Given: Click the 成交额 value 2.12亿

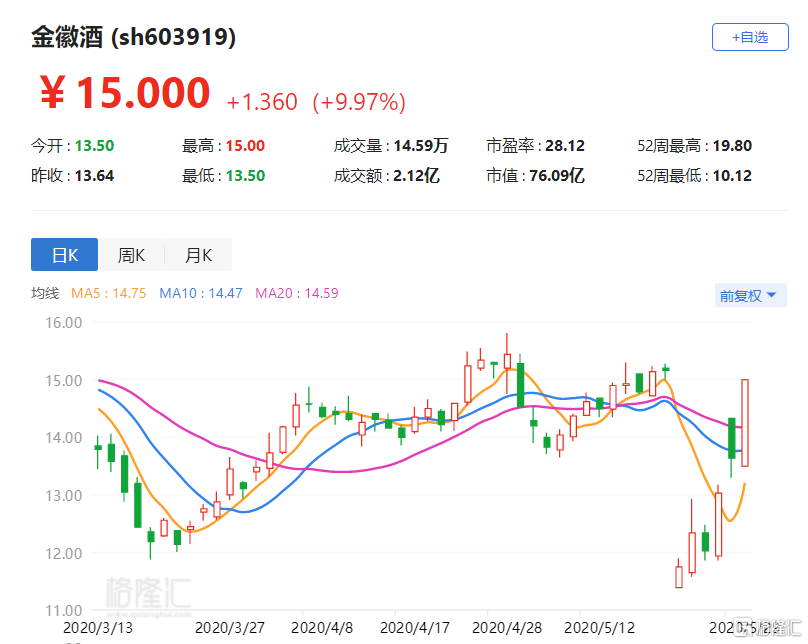Looking at the screenshot, I should pos(416,176).
